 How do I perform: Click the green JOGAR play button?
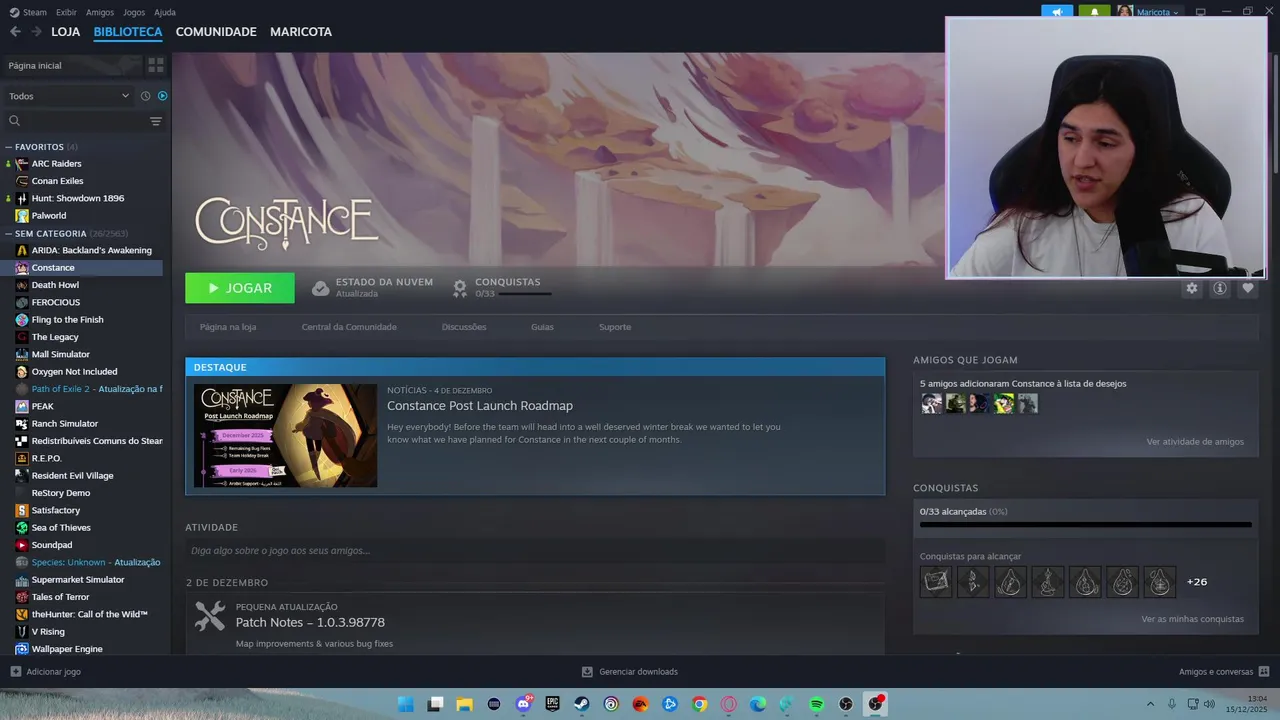240,288
